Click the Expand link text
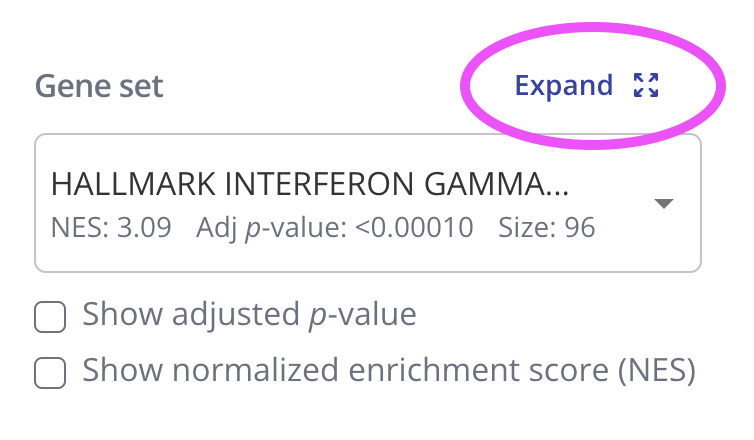754x440 pixels. point(563,86)
